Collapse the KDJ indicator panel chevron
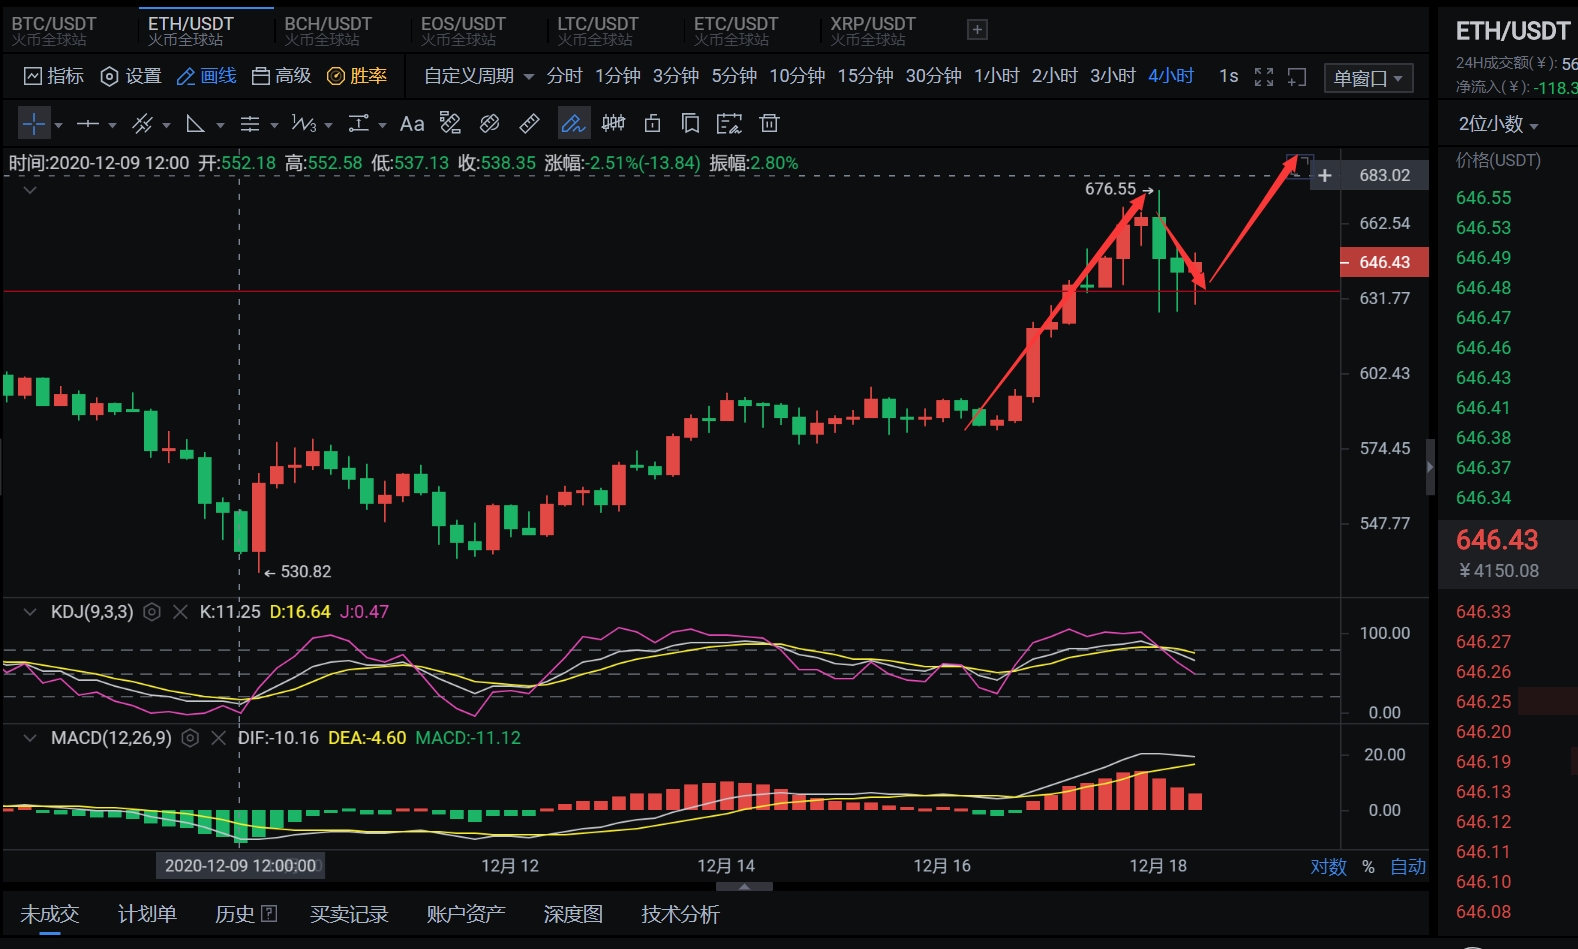 (30, 612)
